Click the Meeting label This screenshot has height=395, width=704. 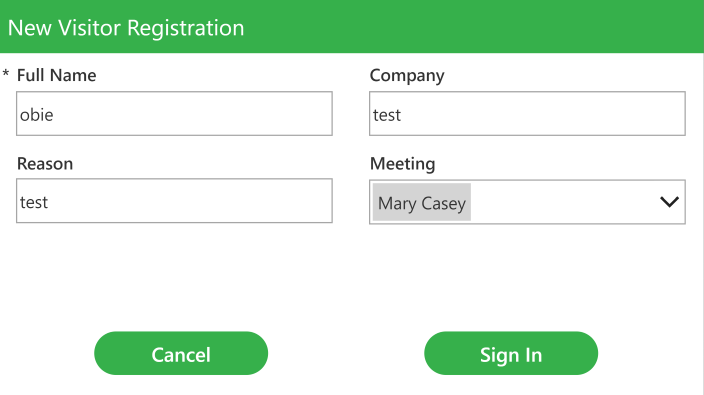[x=402, y=164]
